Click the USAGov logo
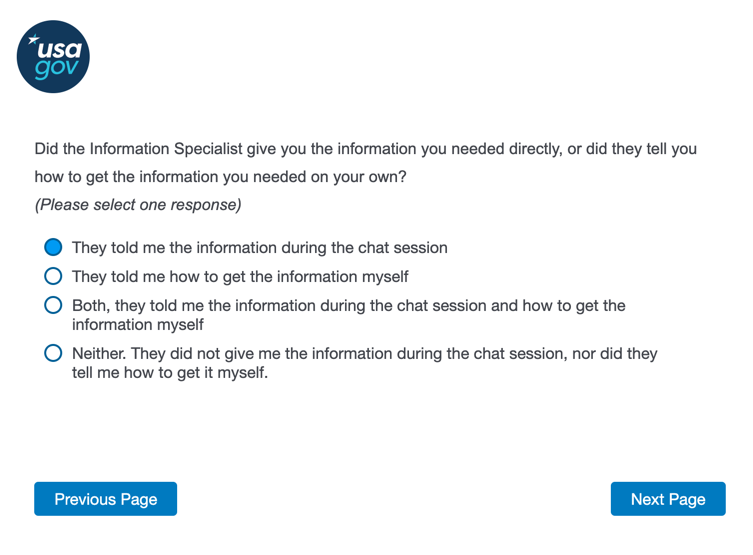 coord(54,57)
